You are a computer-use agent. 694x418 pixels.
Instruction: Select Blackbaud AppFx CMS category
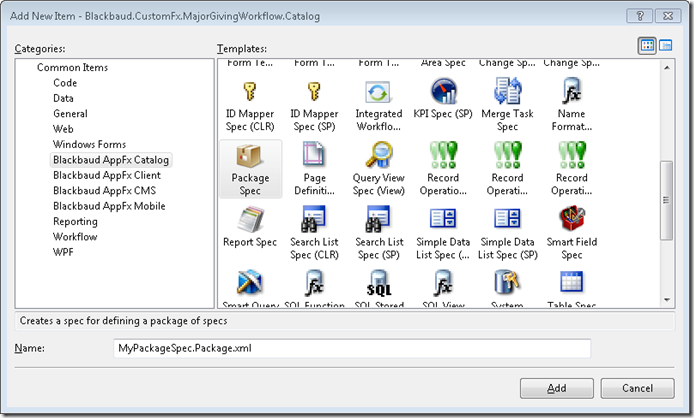[x=104, y=190]
